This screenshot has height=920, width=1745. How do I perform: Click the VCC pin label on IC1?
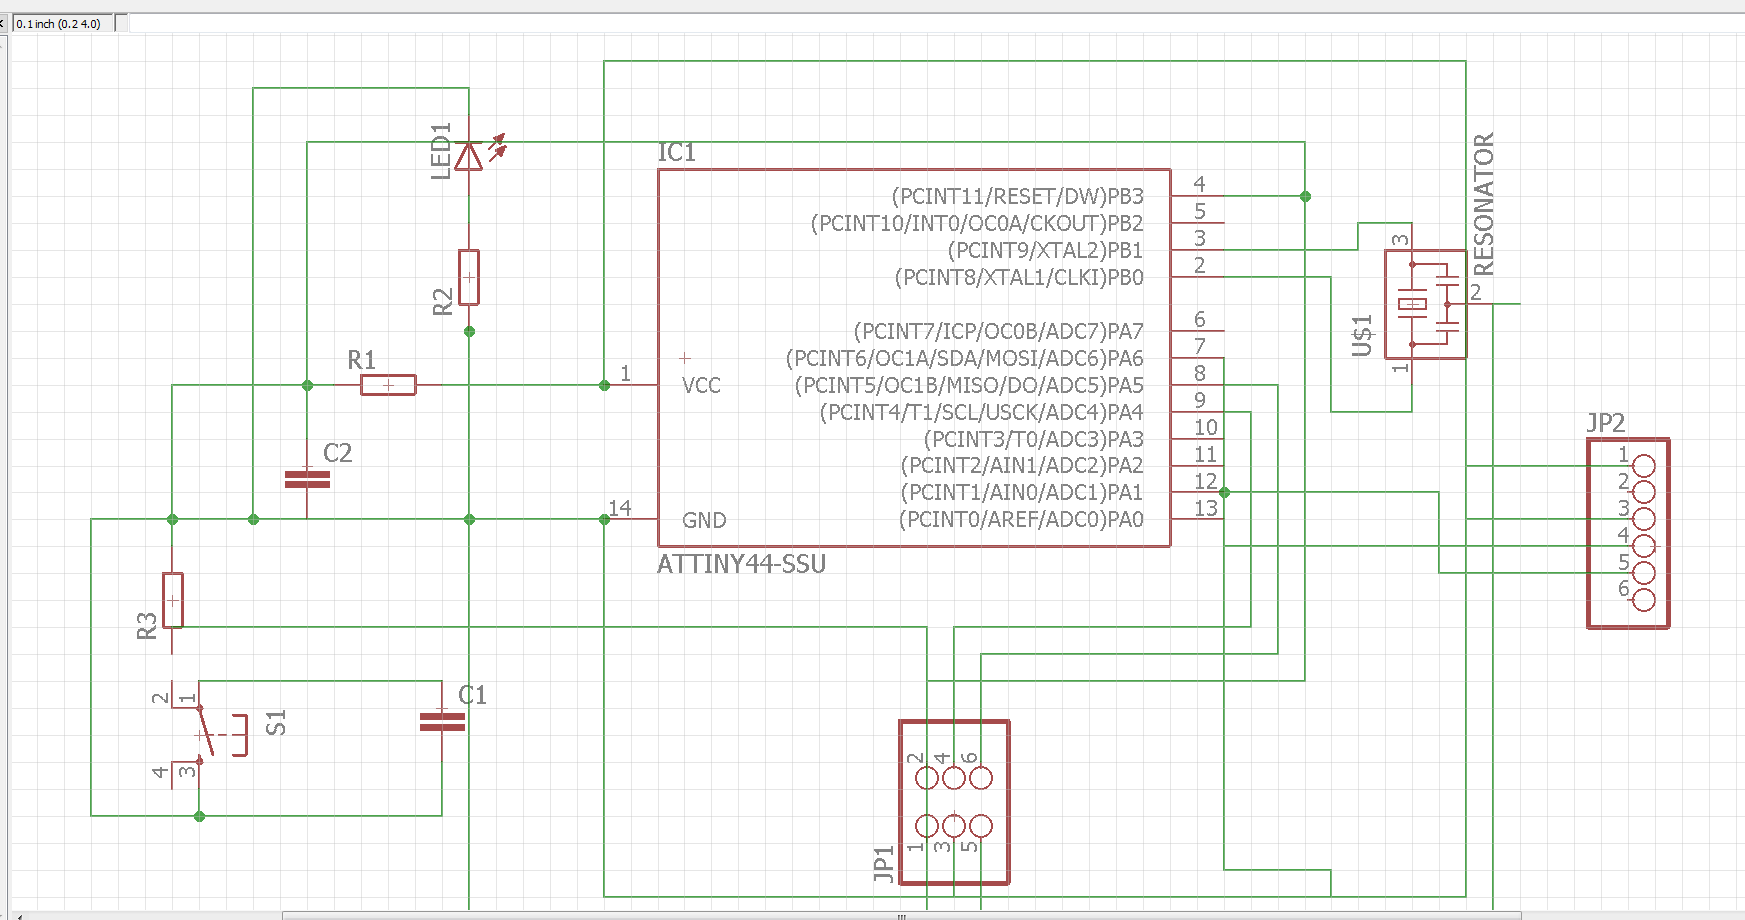[701, 386]
